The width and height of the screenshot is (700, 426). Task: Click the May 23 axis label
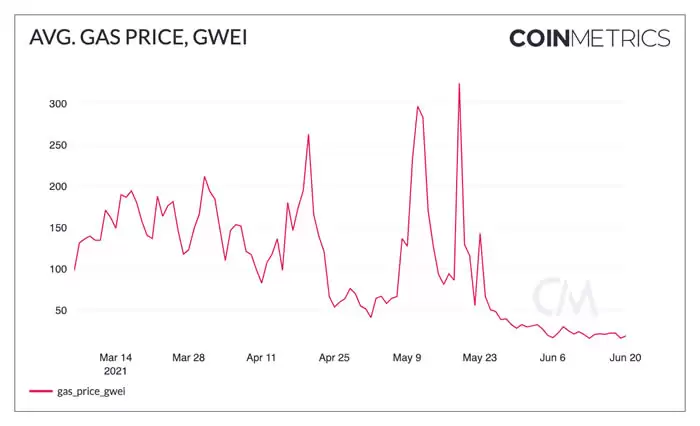tap(479, 357)
